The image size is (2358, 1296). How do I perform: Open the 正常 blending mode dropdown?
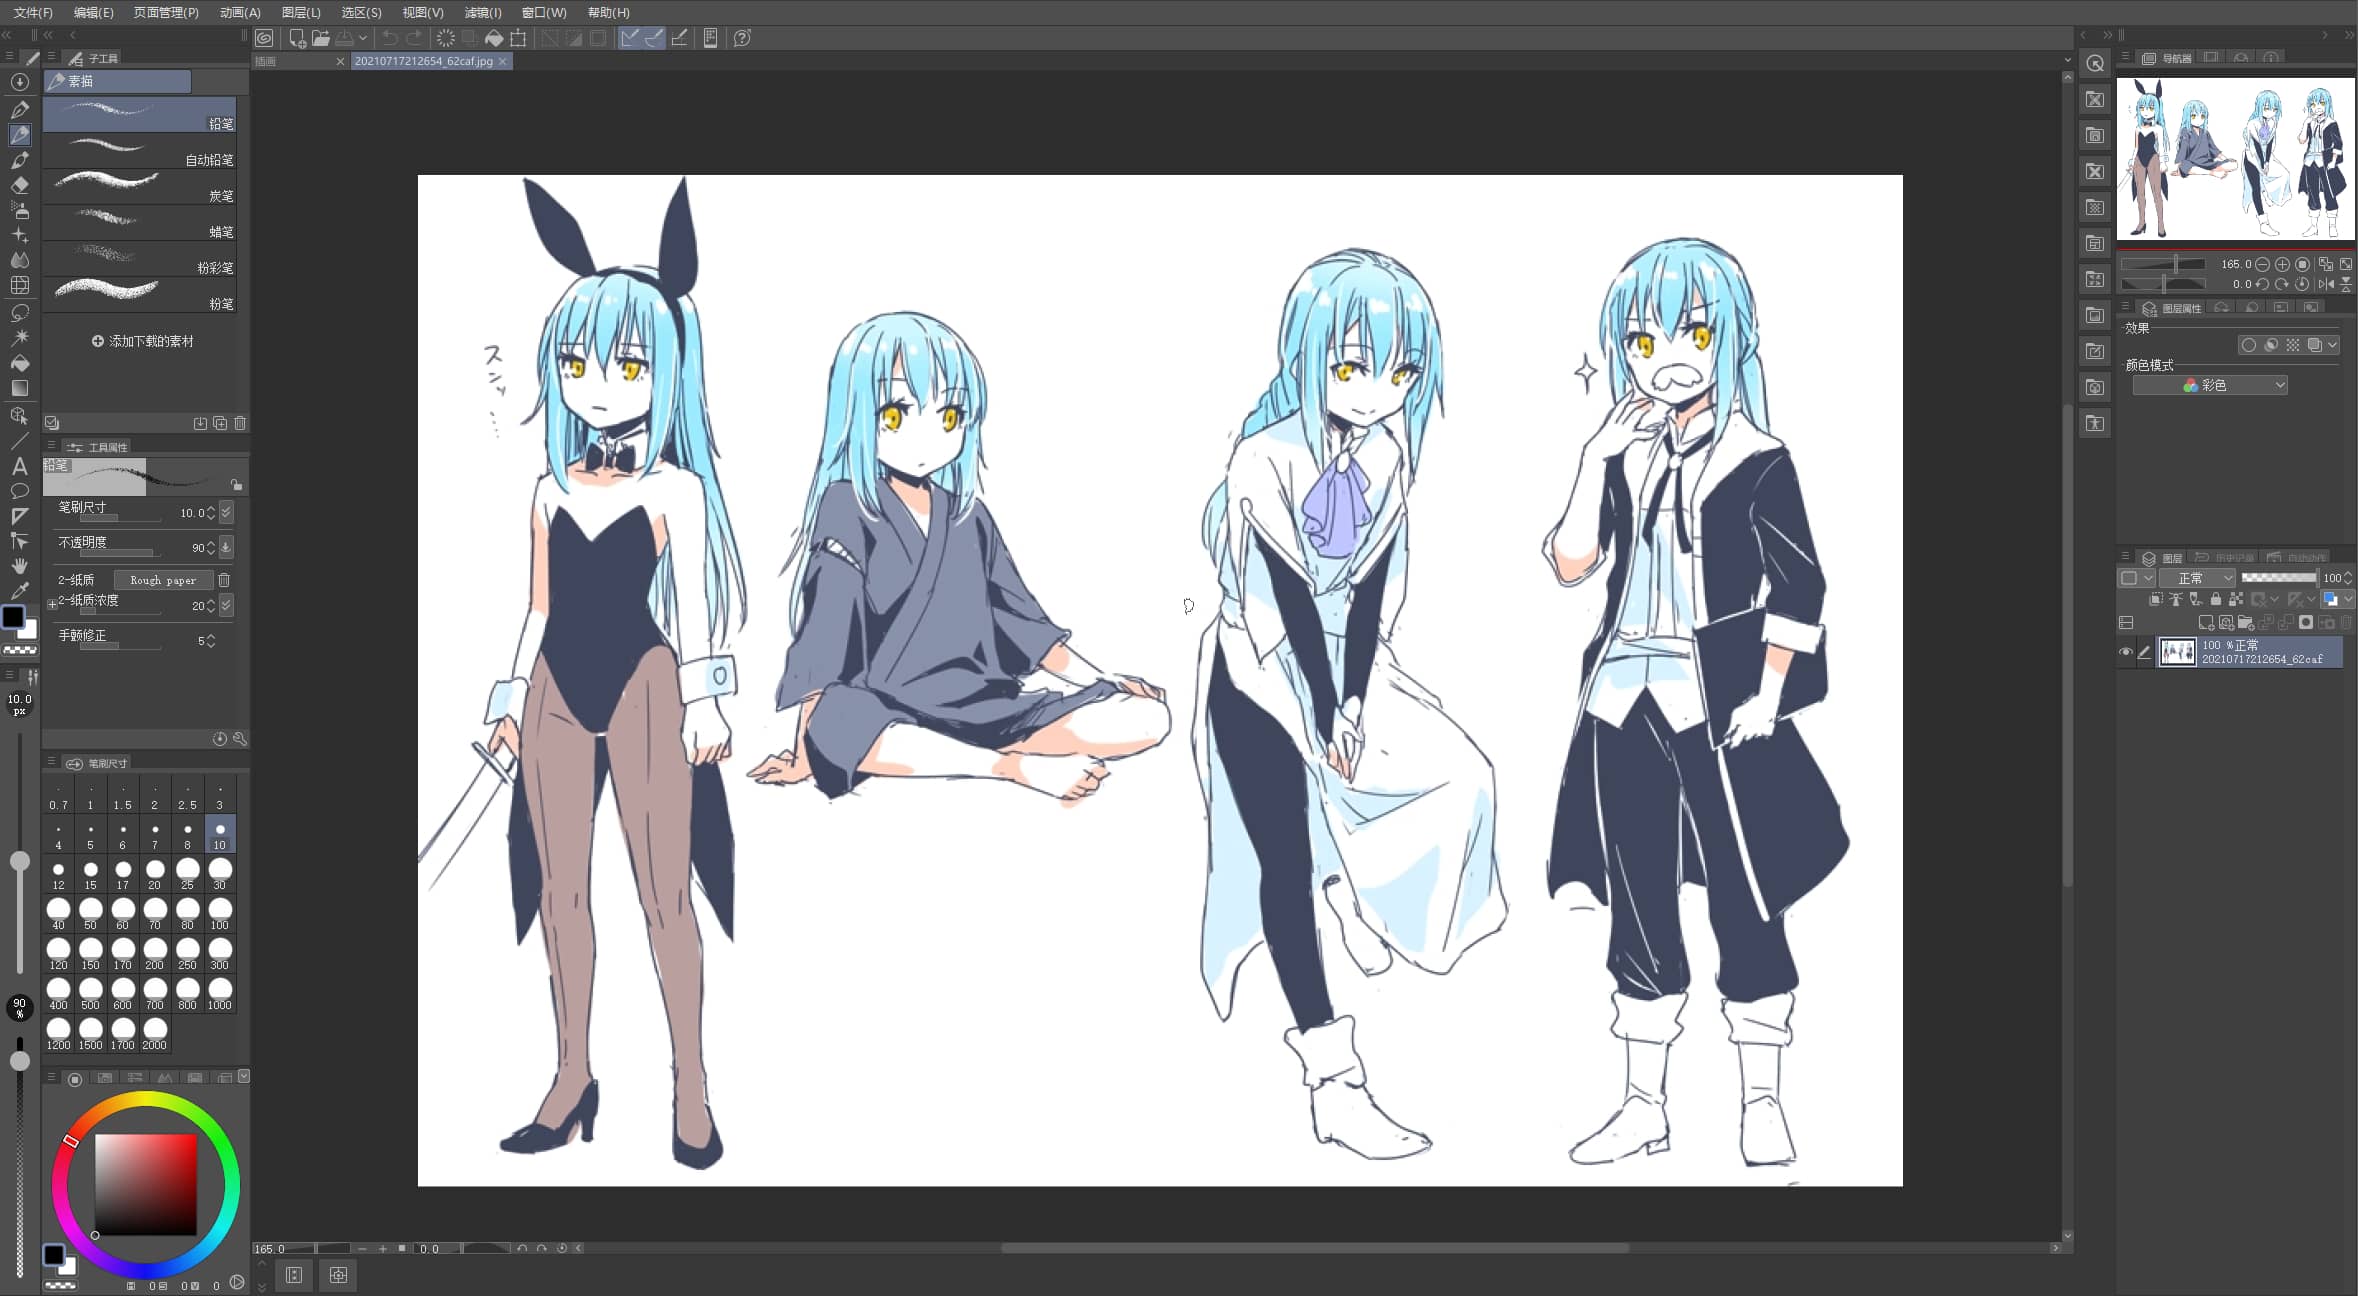[2196, 578]
